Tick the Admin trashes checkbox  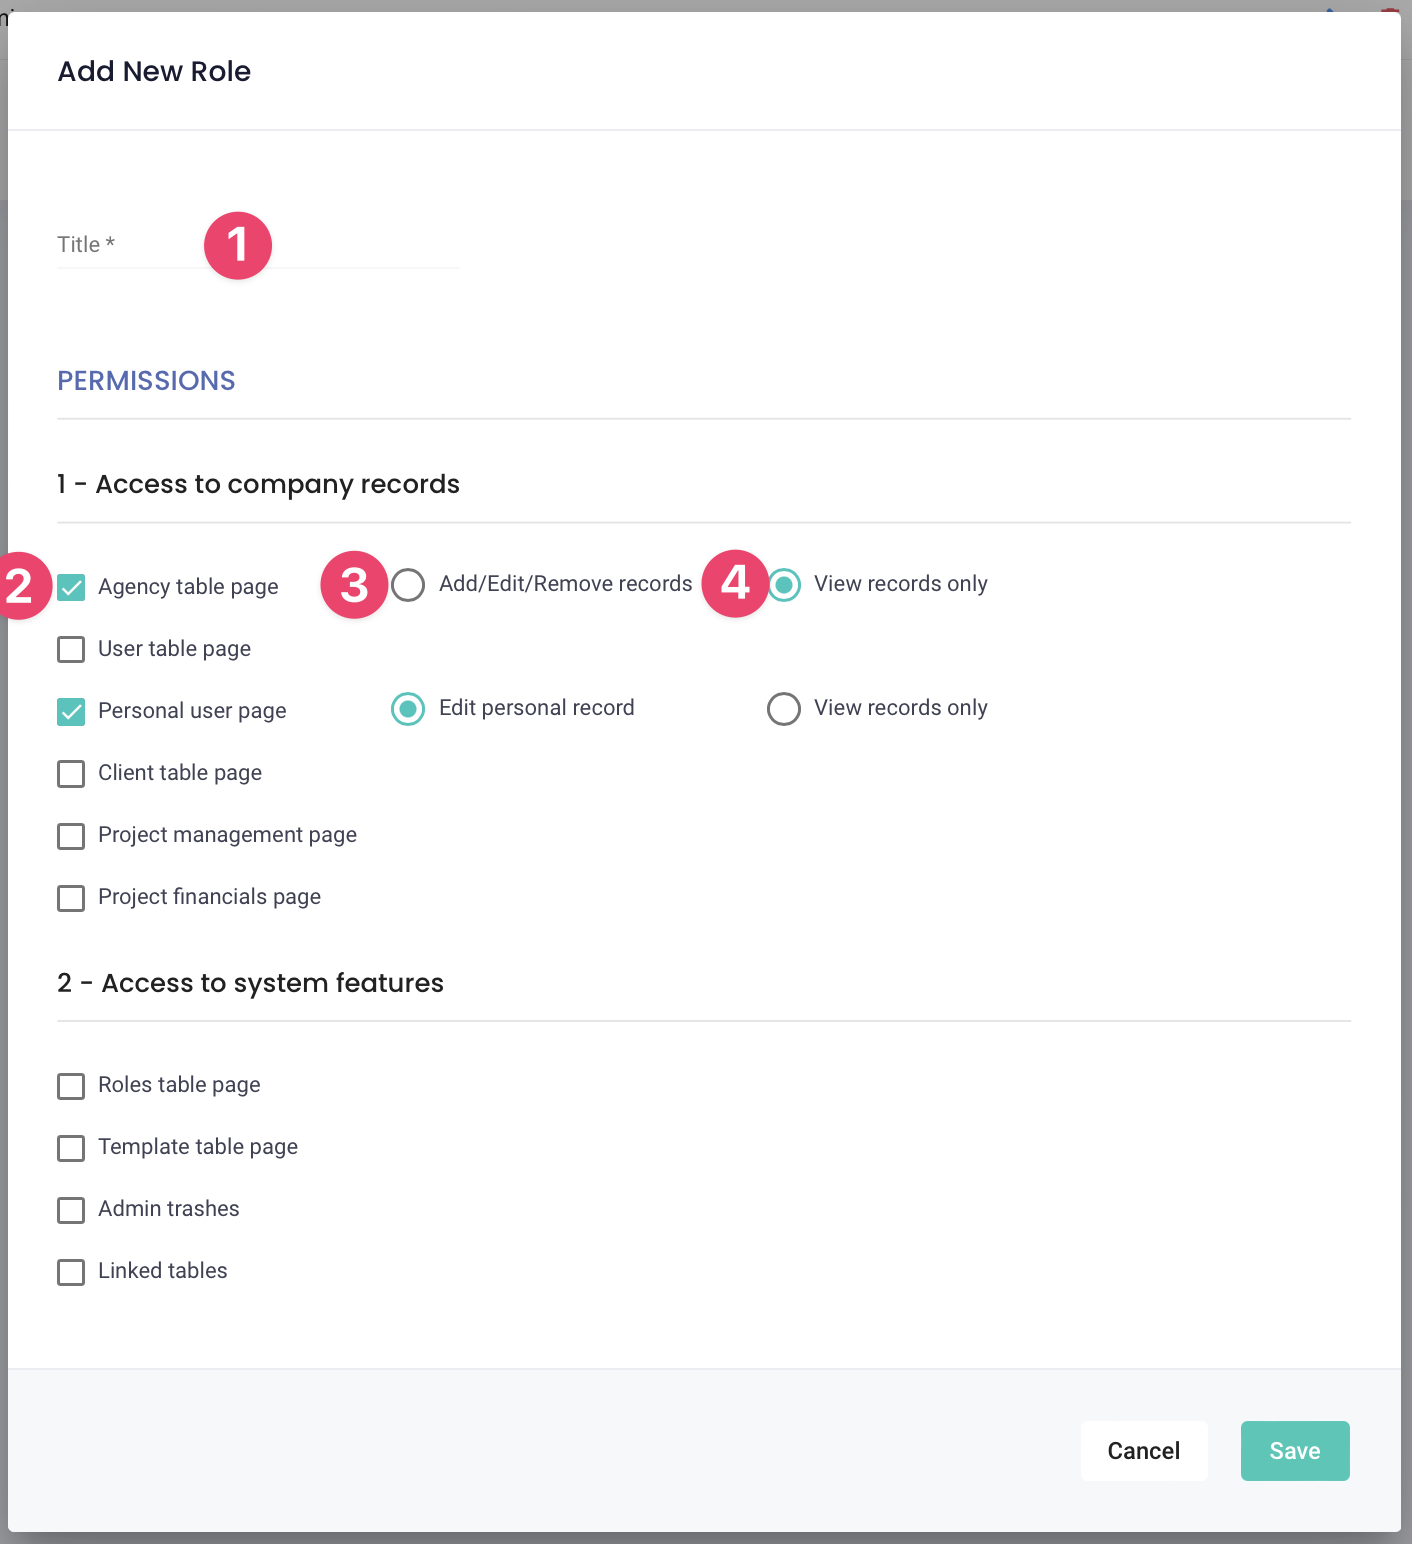pos(71,1209)
